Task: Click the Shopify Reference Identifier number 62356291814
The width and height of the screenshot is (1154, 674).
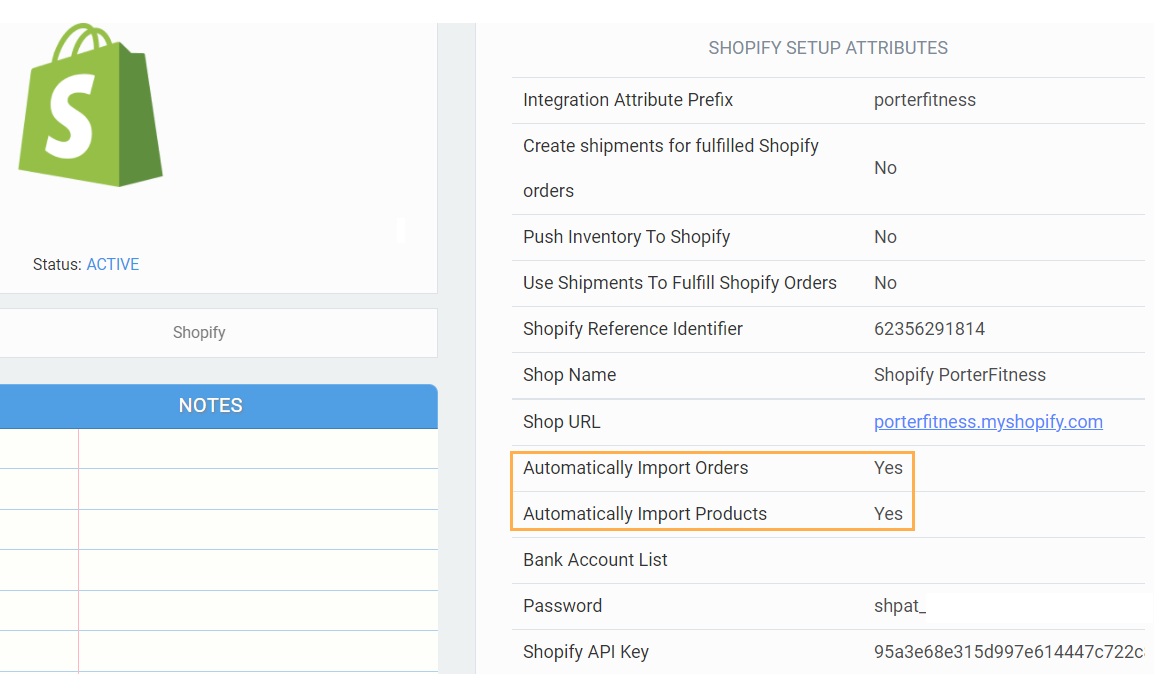Action: [929, 329]
